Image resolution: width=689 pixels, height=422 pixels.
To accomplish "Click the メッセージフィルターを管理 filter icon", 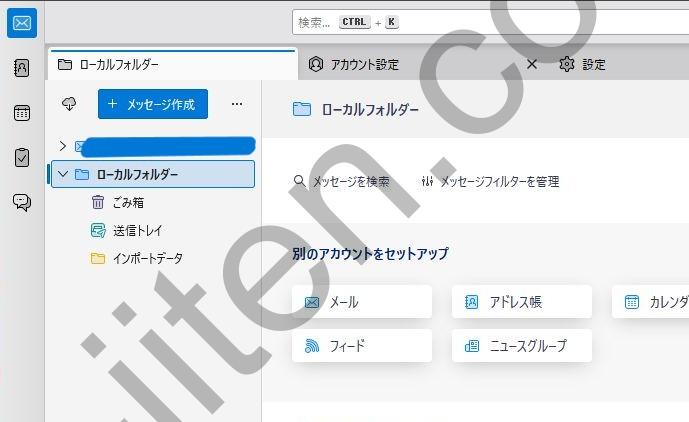I will coord(428,182).
